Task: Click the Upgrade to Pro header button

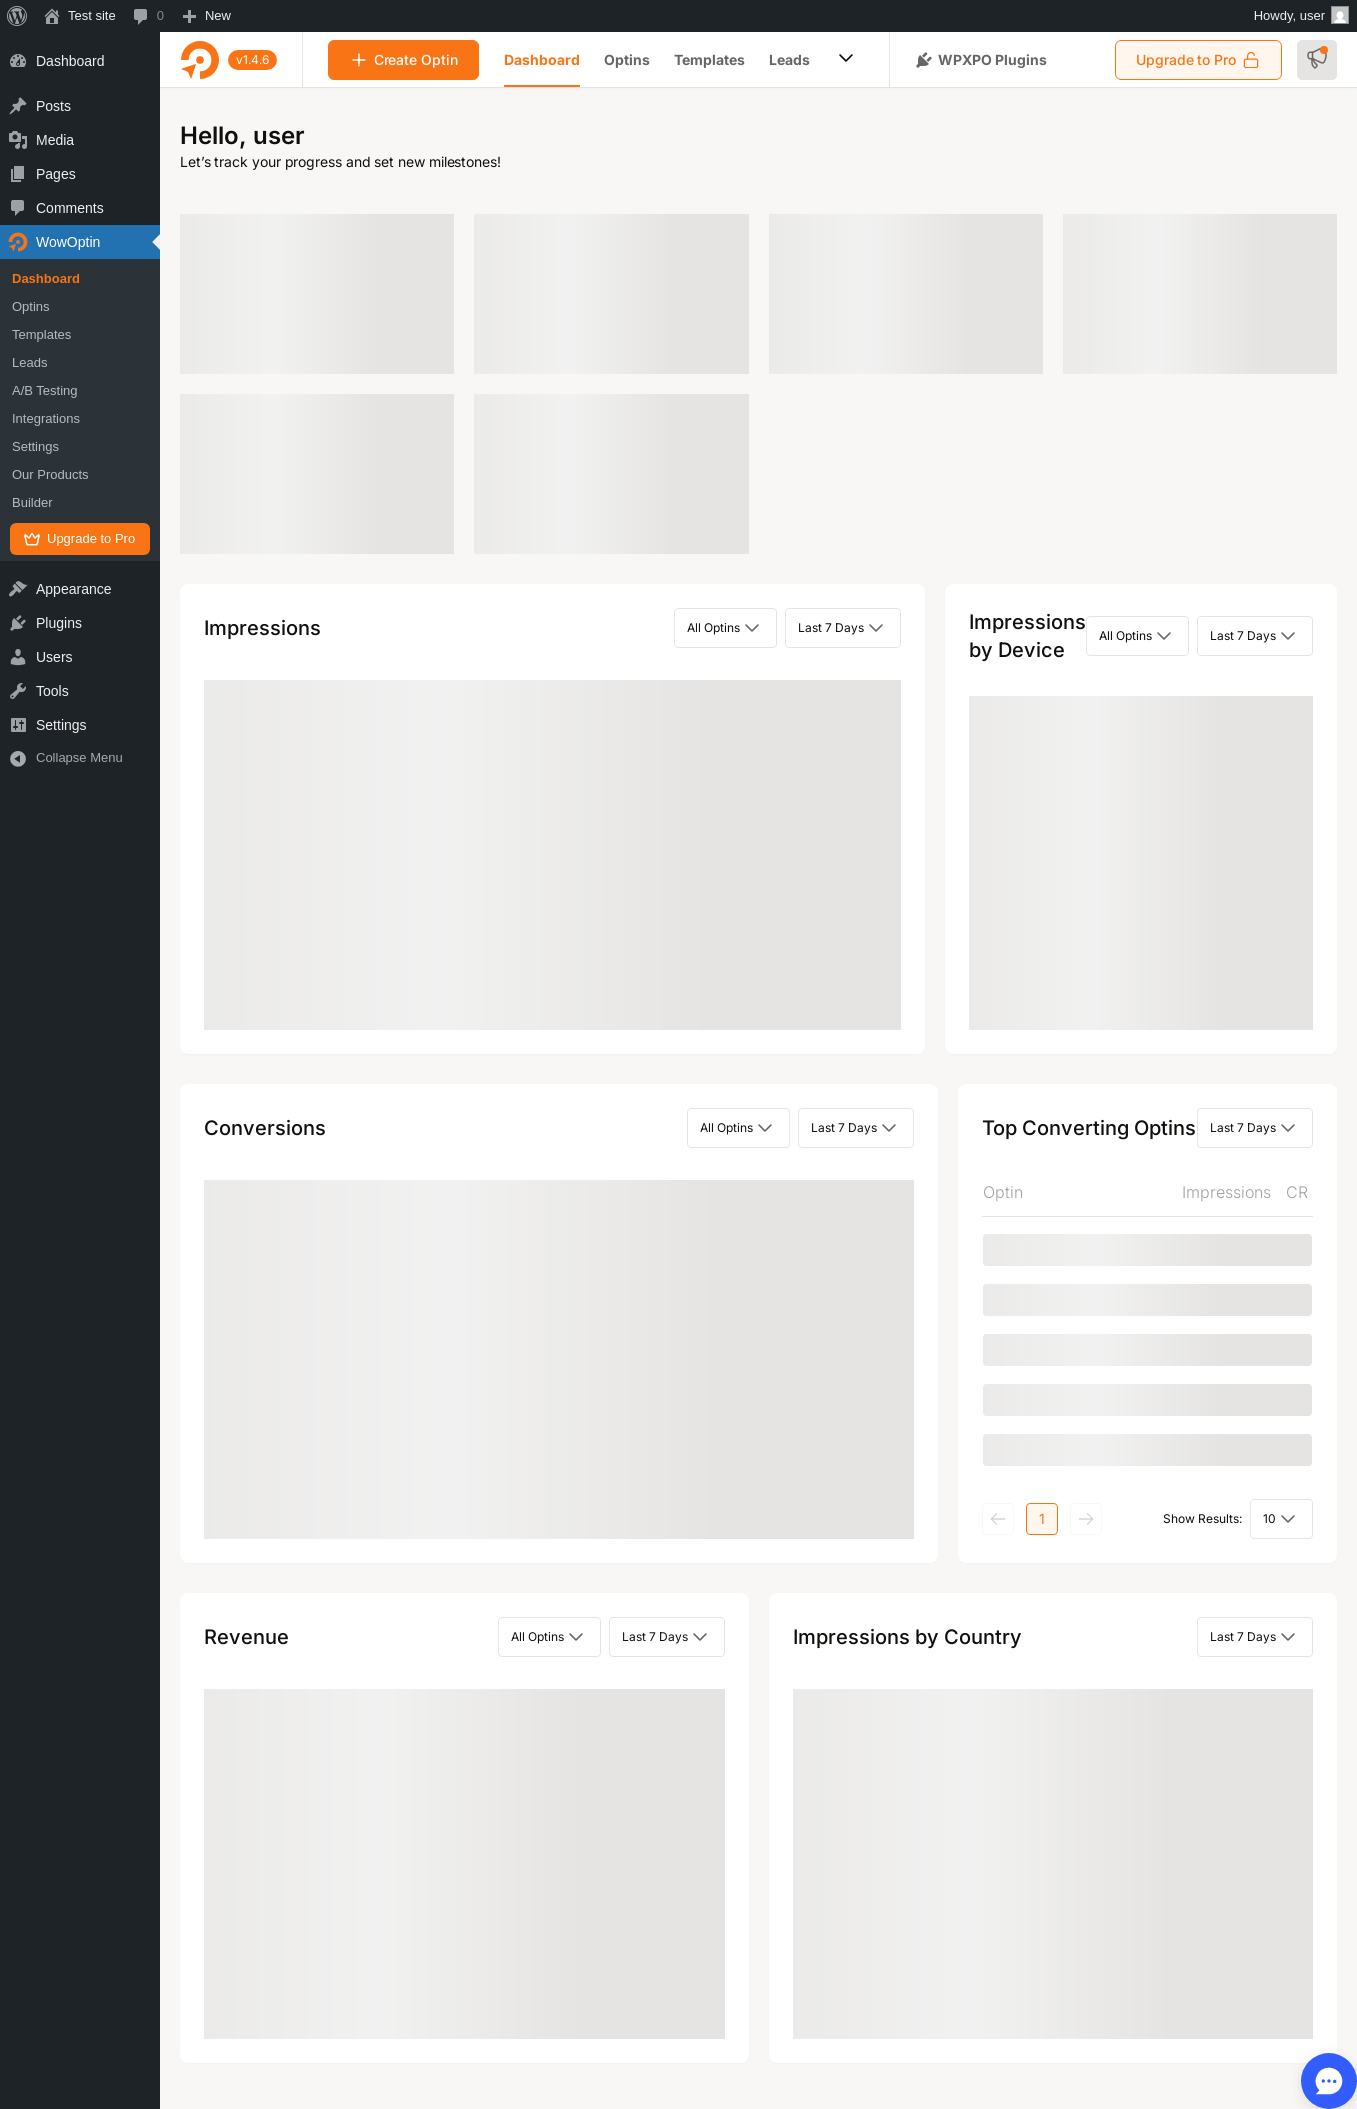Action: [x=1198, y=60]
